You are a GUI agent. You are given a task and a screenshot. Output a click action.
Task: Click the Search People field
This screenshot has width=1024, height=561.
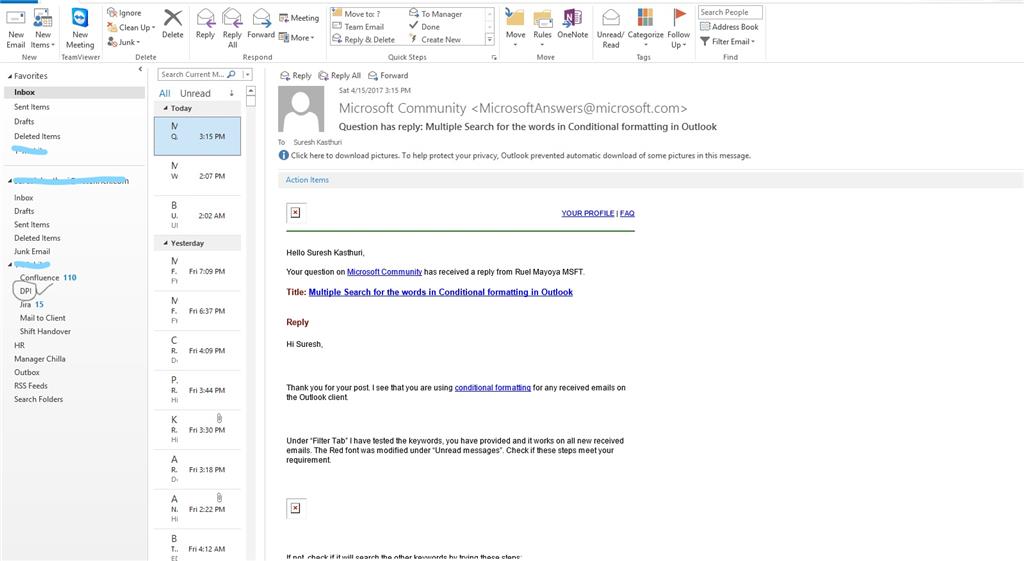[x=730, y=12]
